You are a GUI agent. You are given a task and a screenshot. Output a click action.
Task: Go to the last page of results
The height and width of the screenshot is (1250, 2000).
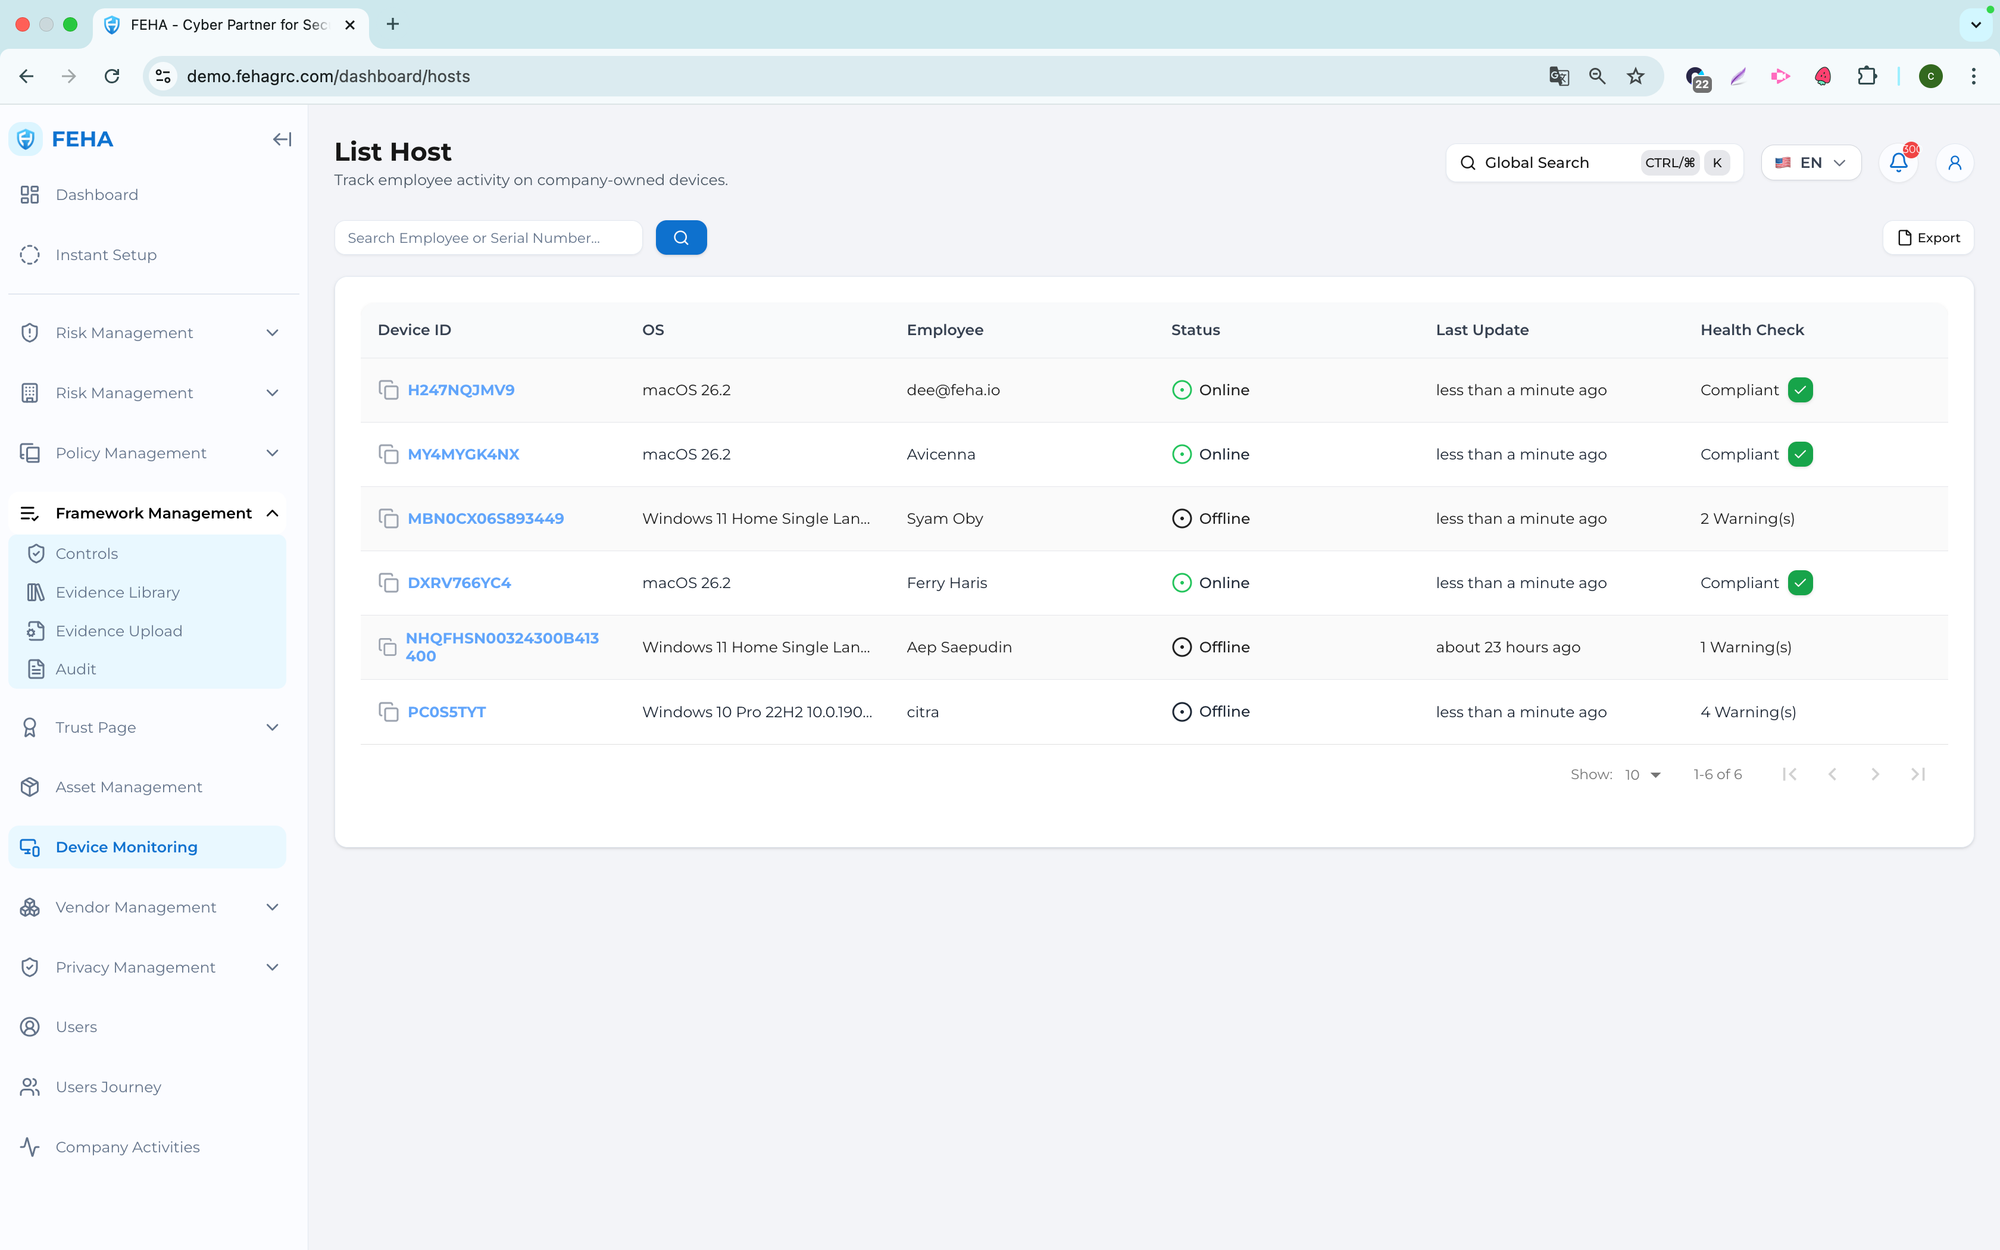coord(1917,774)
